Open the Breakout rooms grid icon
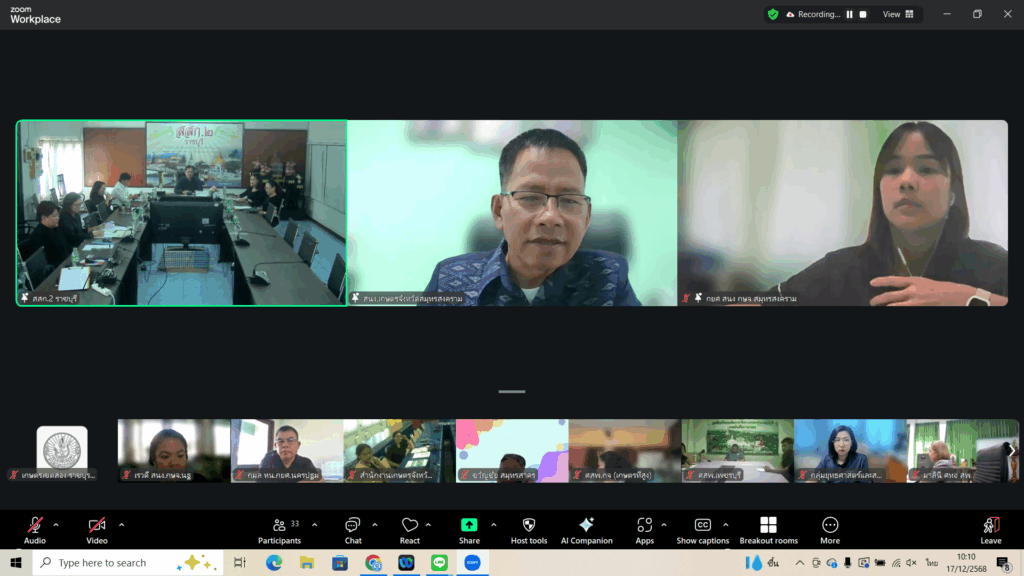 click(768, 526)
